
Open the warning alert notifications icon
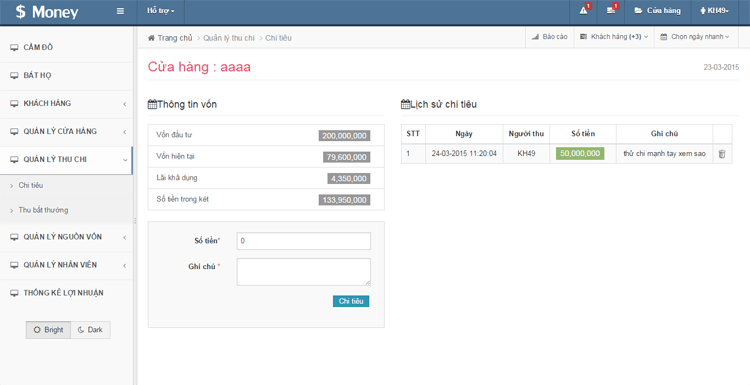pyautogui.click(x=584, y=11)
